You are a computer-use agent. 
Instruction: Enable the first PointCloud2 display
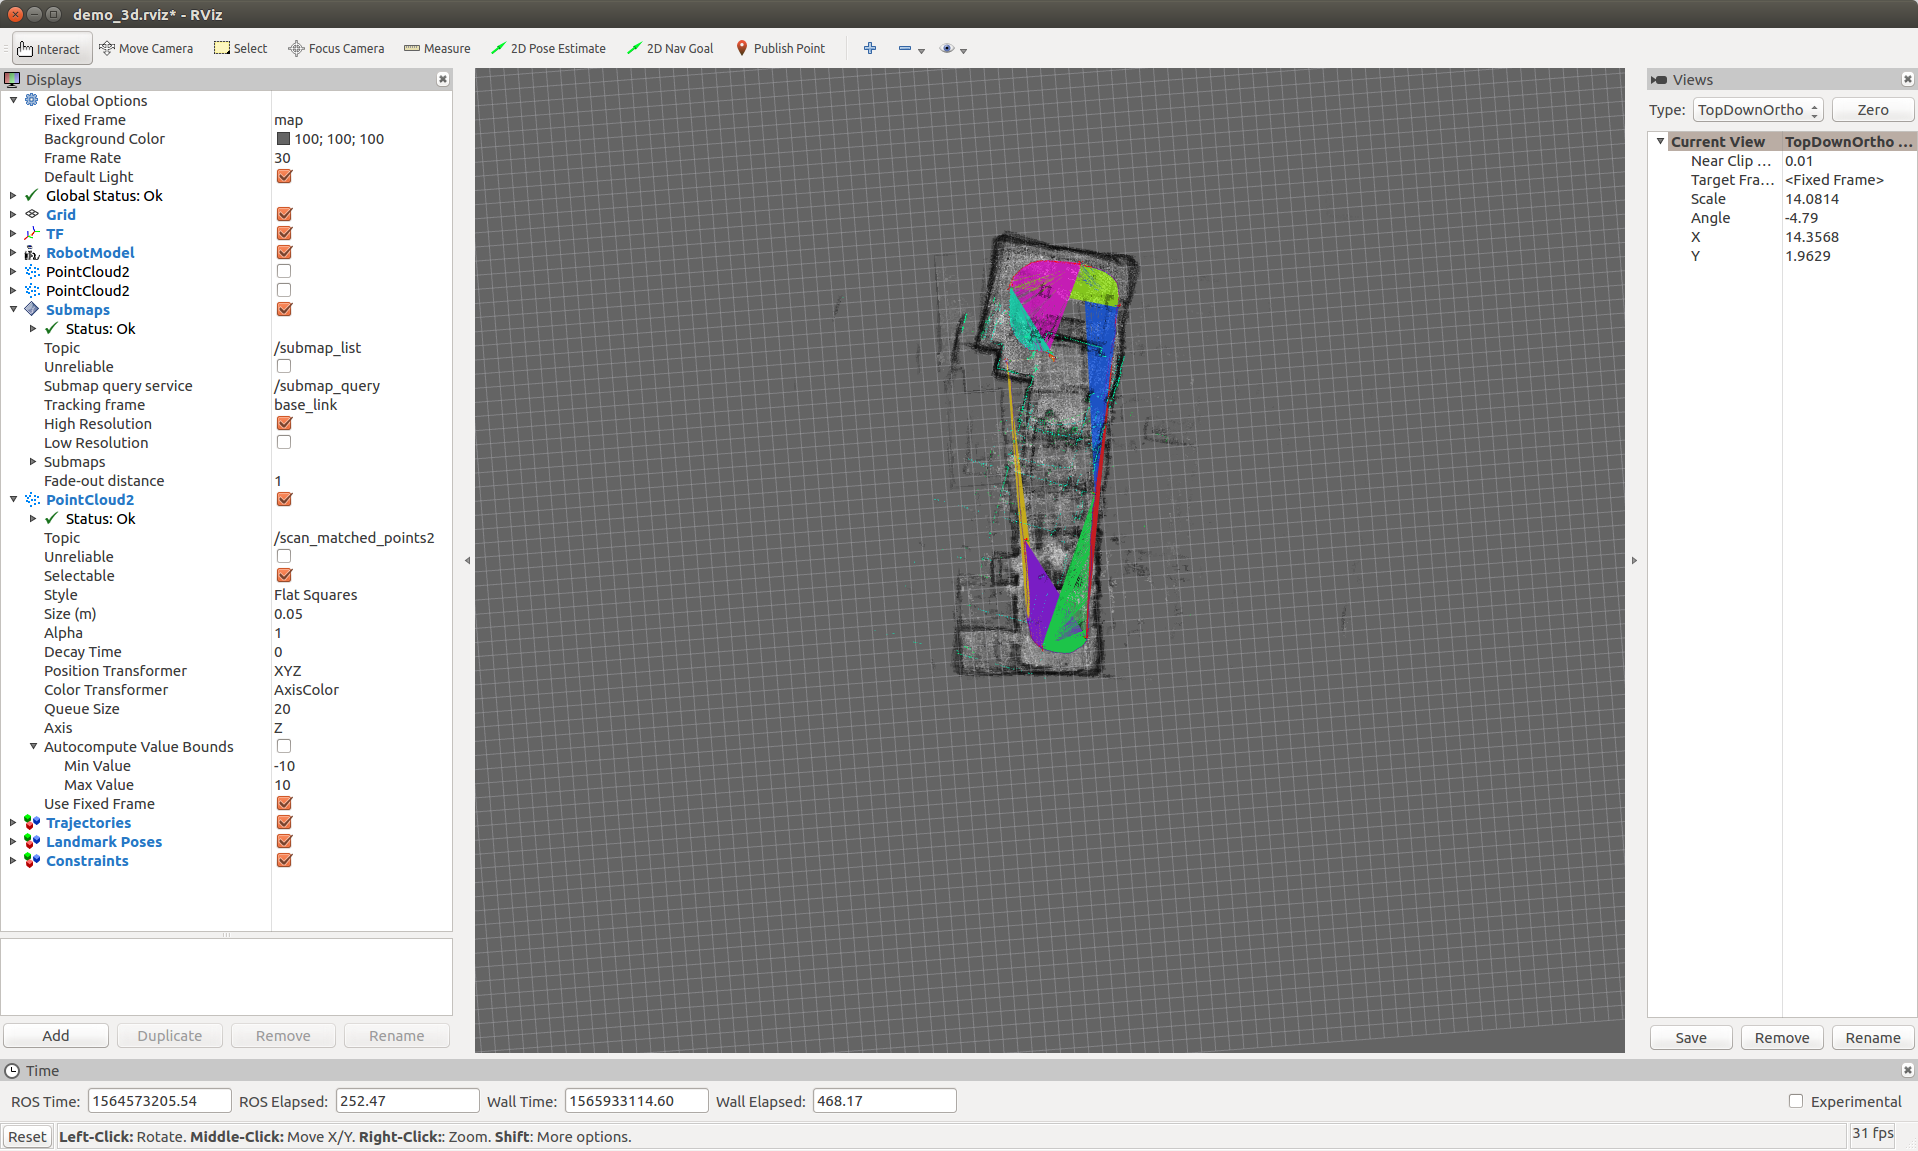coord(284,270)
